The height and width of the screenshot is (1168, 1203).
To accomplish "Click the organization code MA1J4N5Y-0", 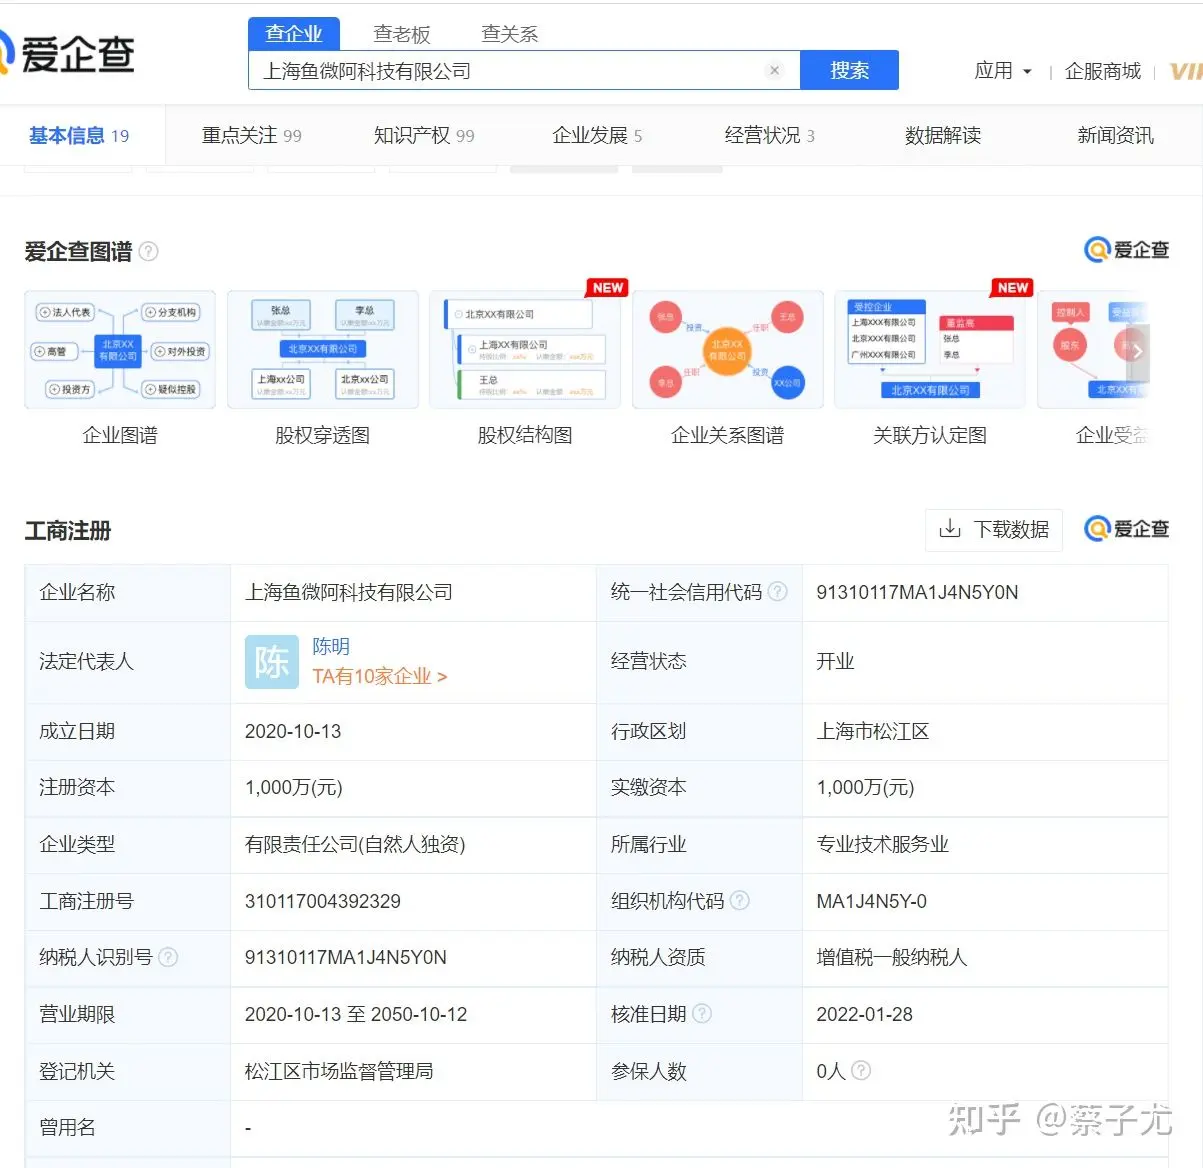I will pyautogui.click(x=871, y=901).
